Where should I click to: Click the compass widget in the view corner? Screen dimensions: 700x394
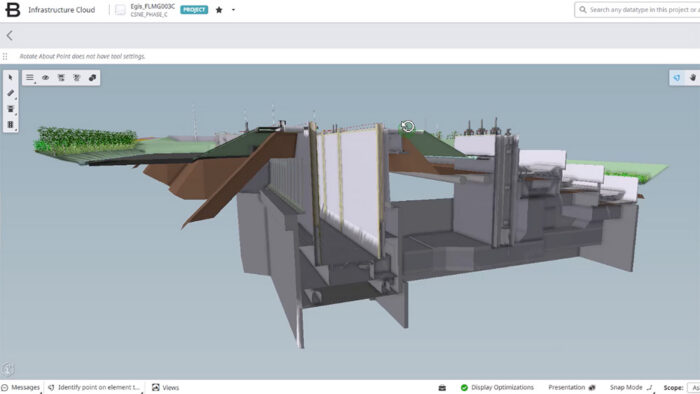coord(8,369)
